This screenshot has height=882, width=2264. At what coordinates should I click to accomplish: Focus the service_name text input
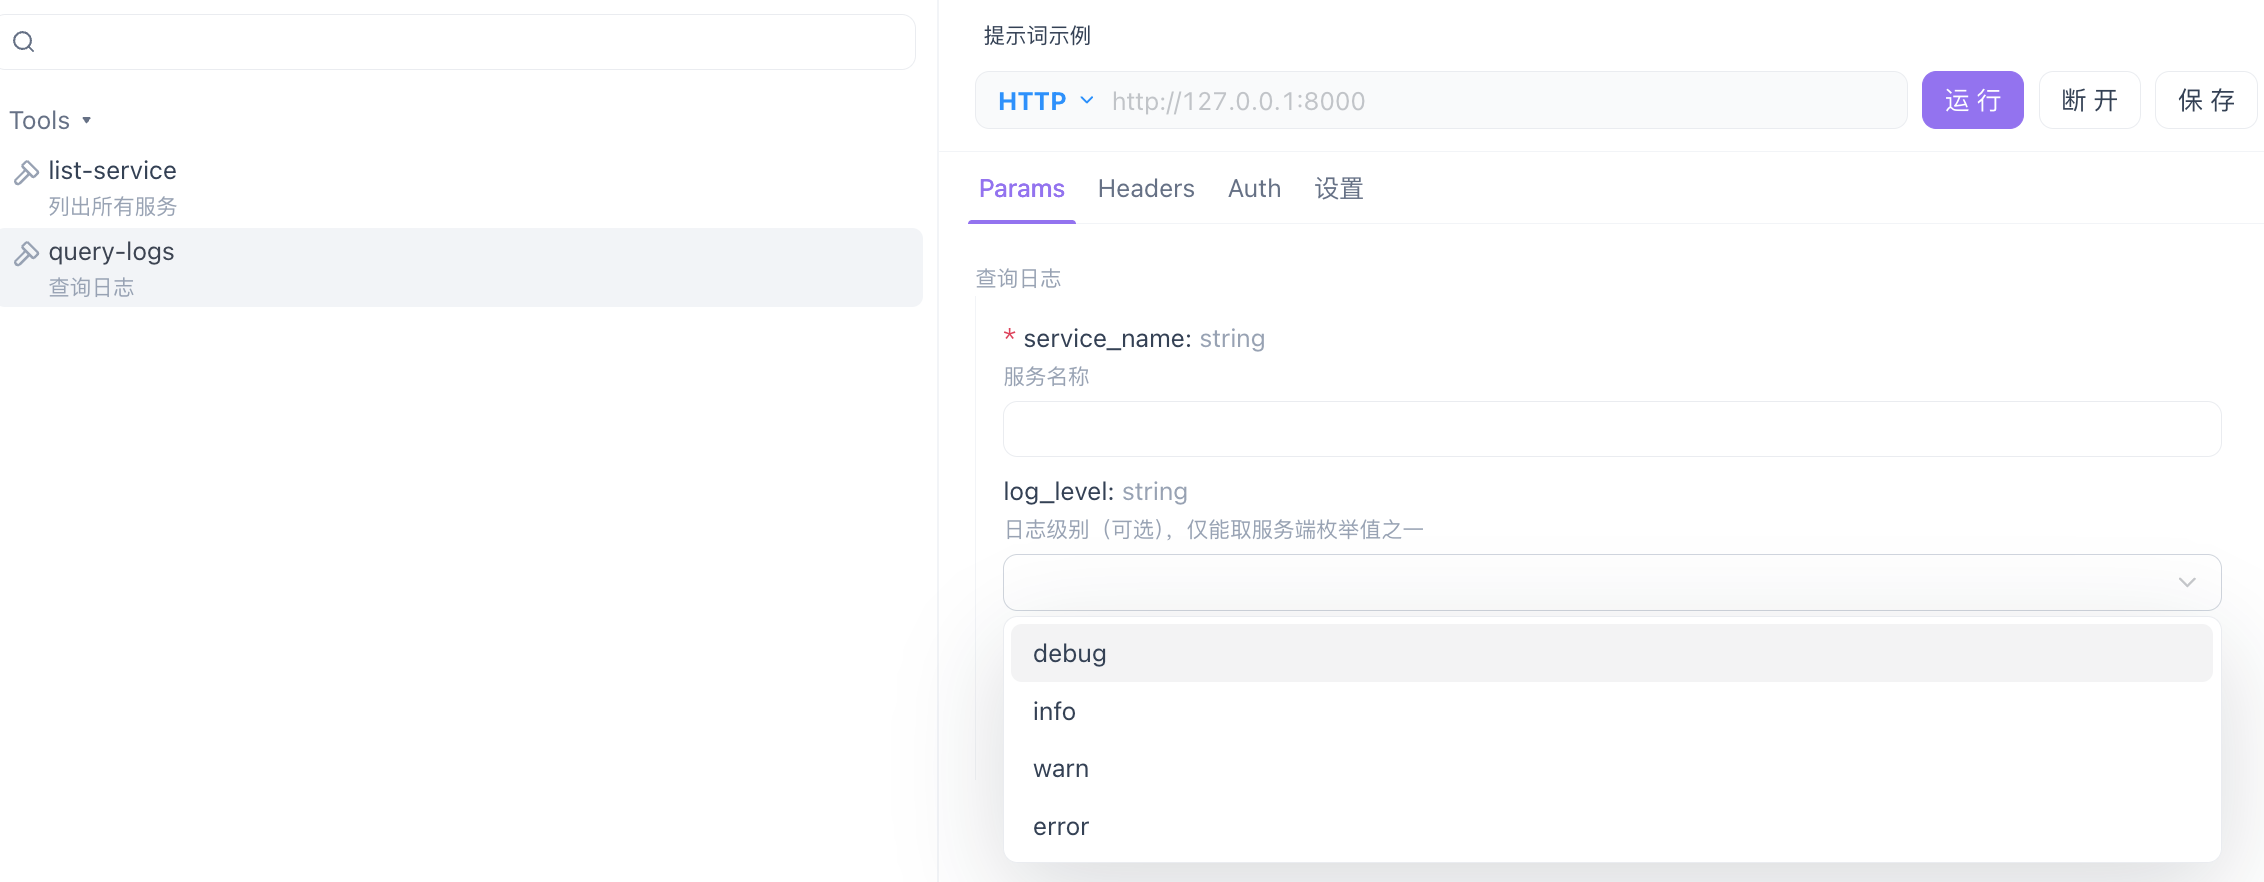(1612, 429)
